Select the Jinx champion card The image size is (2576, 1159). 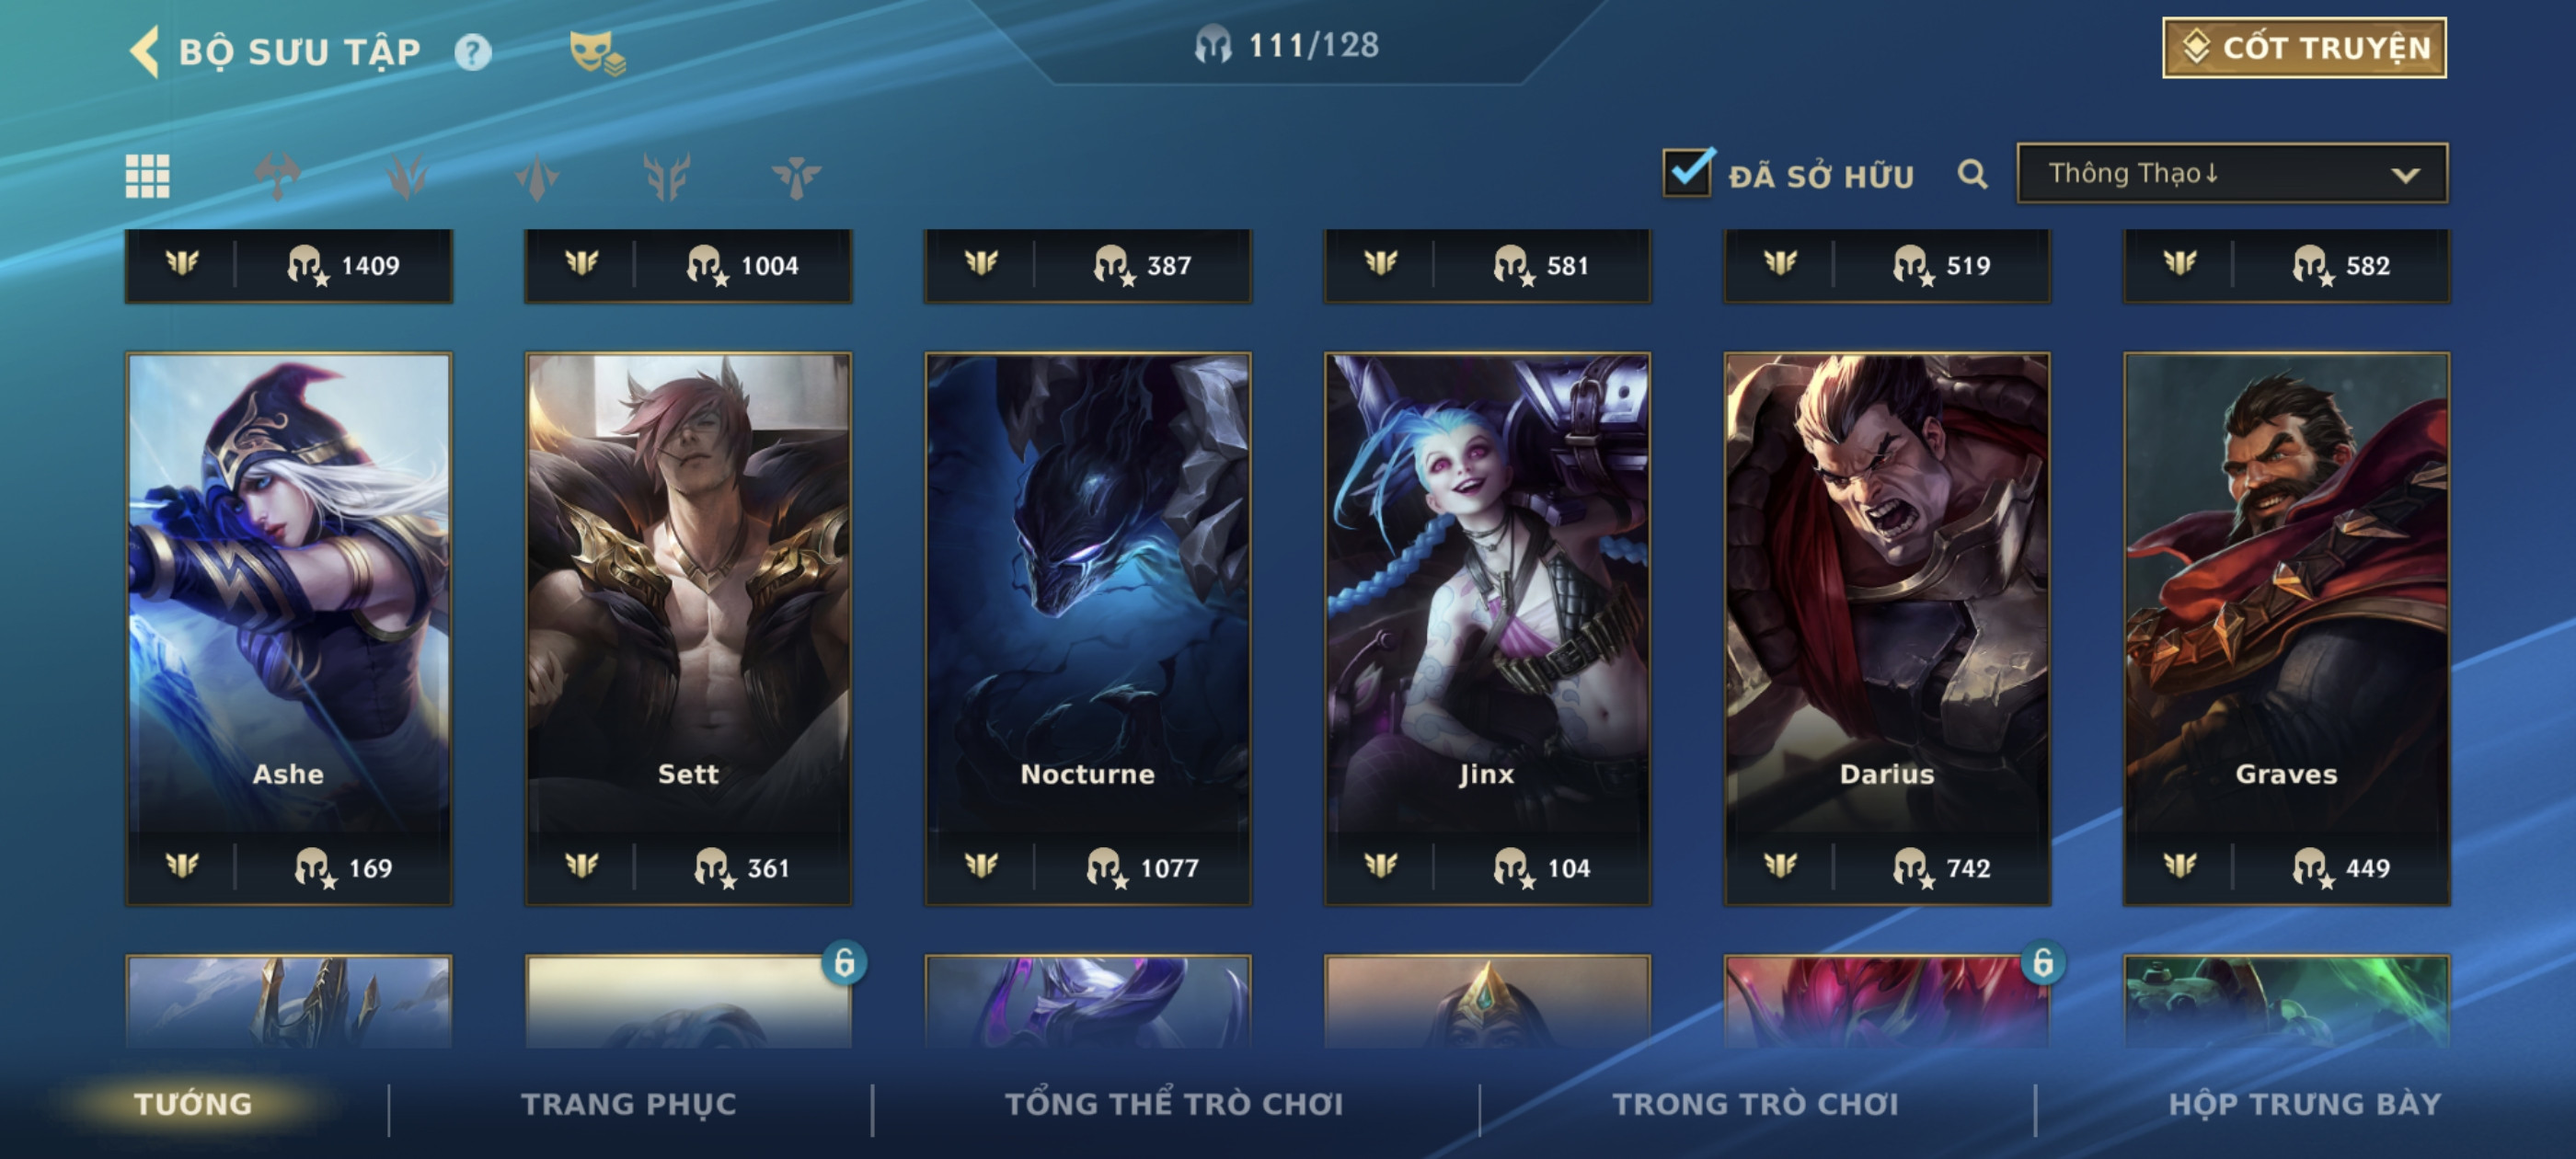click(x=1487, y=629)
